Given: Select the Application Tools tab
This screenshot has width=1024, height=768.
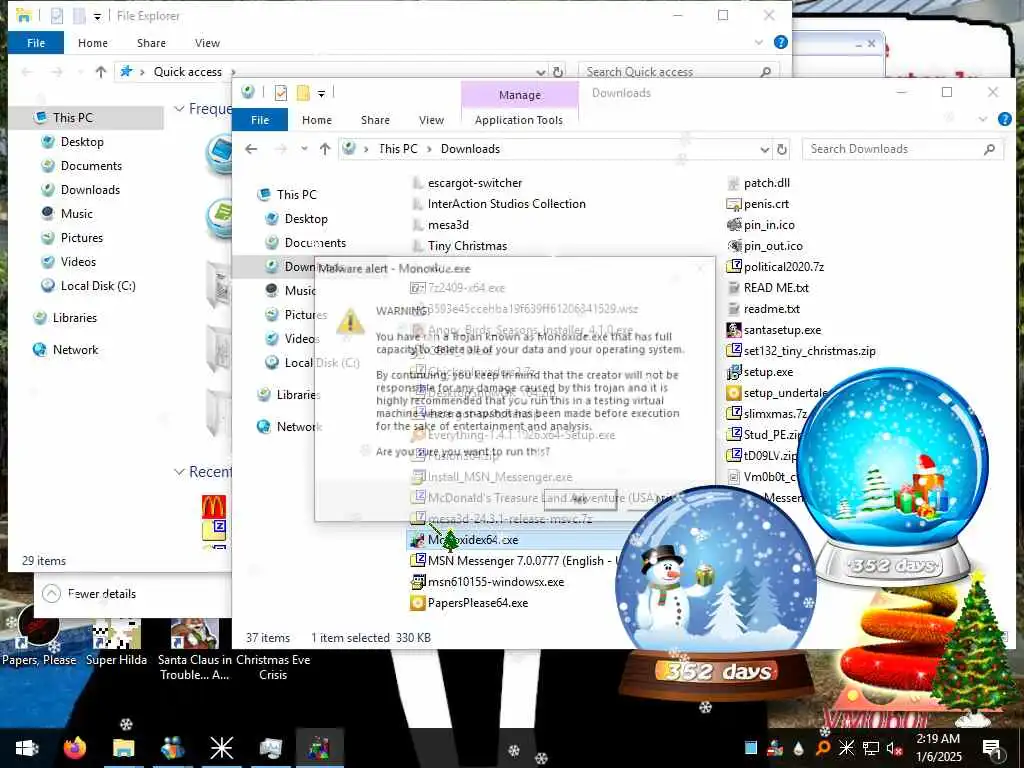Looking at the screenshot, I should [x=519, y=120].
